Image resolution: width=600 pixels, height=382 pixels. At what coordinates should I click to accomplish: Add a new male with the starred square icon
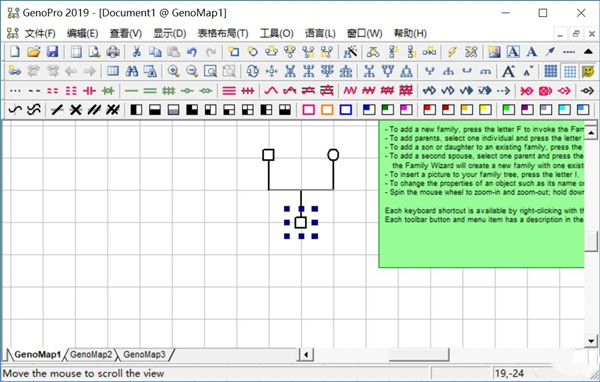click(233, 52)
